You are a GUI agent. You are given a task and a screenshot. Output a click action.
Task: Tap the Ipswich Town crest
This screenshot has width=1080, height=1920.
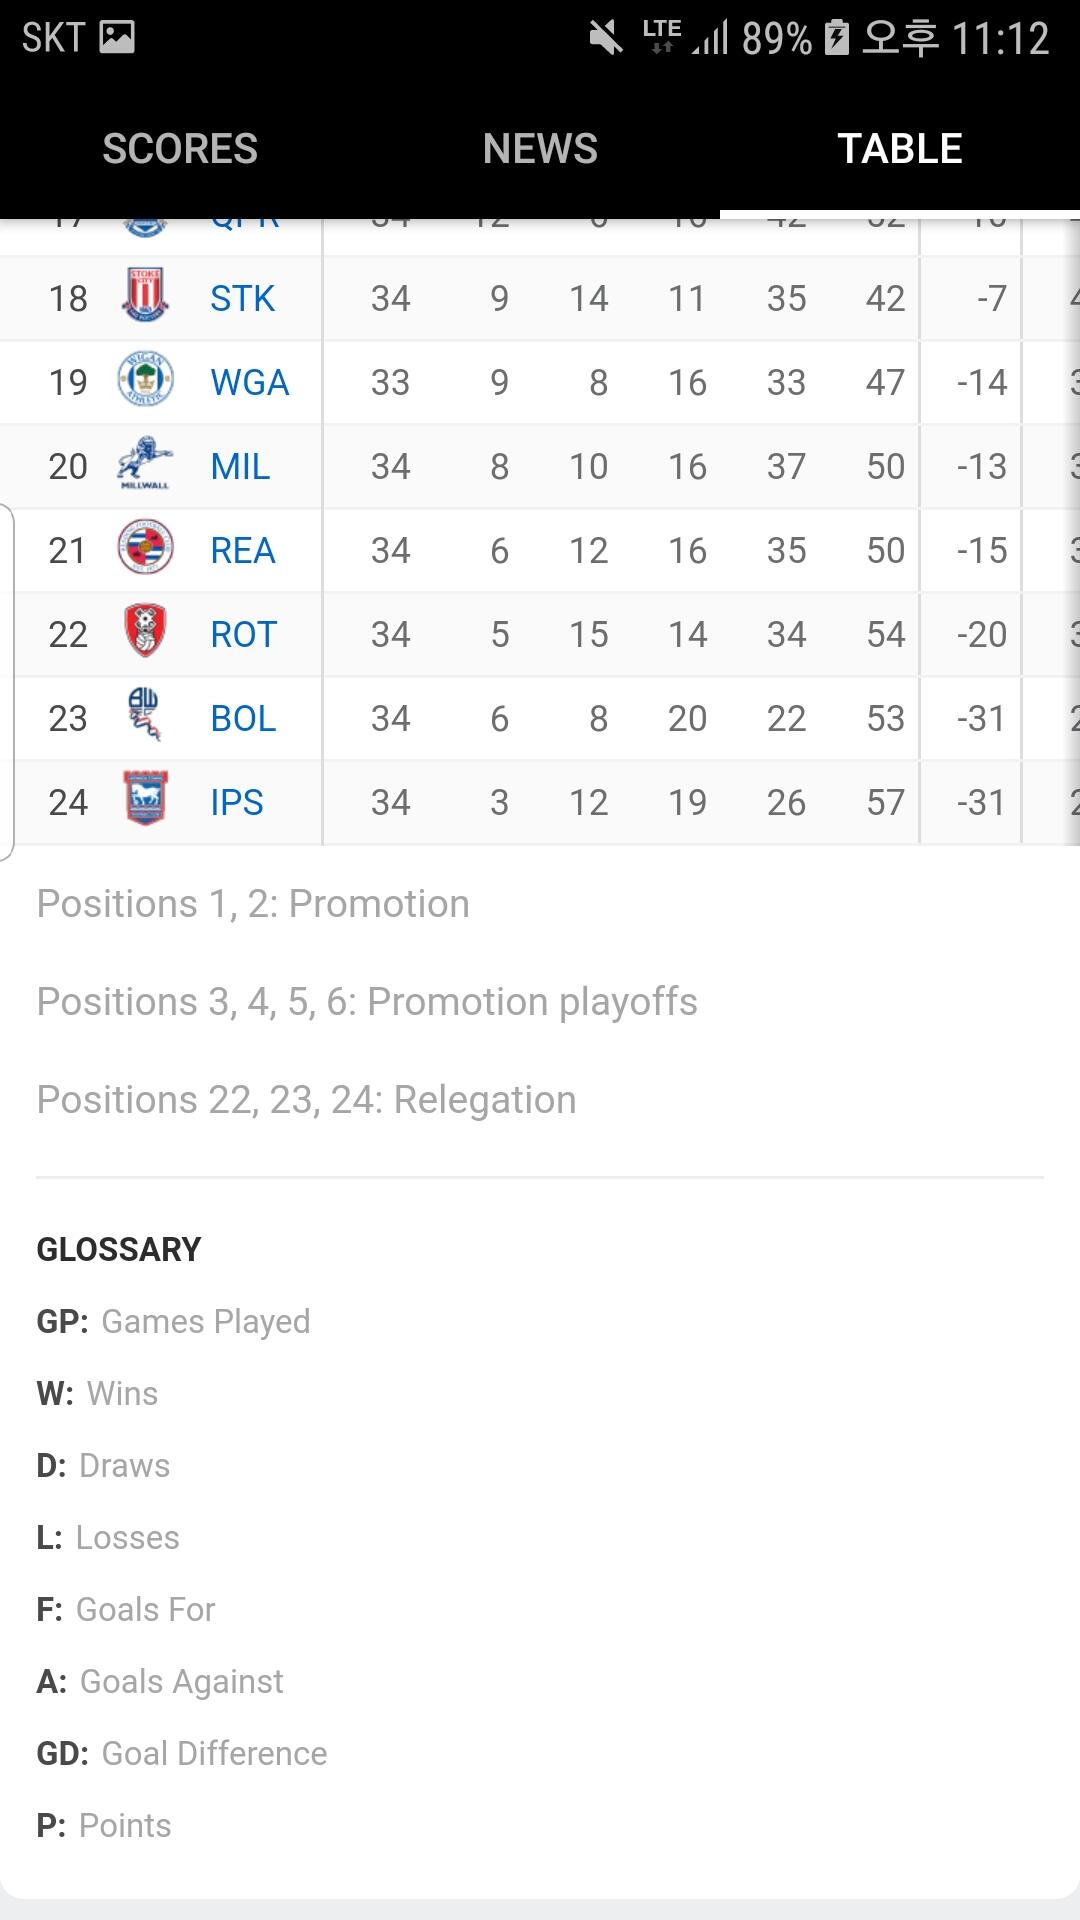click(x=145, y=800)
